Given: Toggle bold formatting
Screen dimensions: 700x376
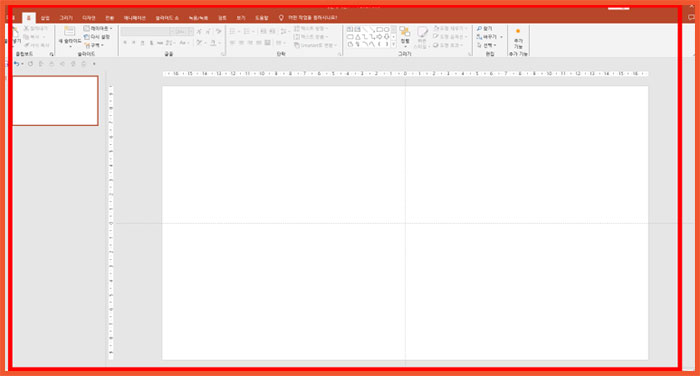Looking at the screenshot, I should (x=125, y=43).
